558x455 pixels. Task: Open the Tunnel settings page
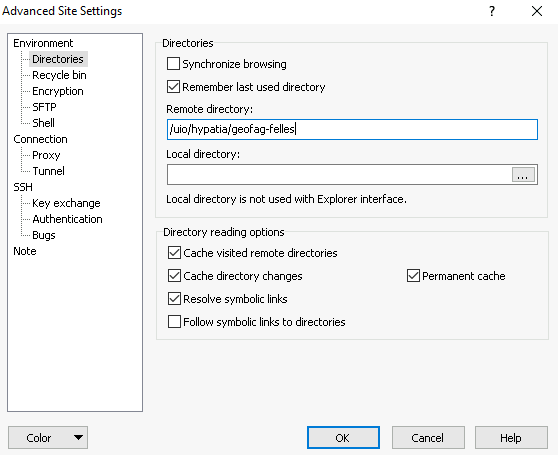point(48,171)
